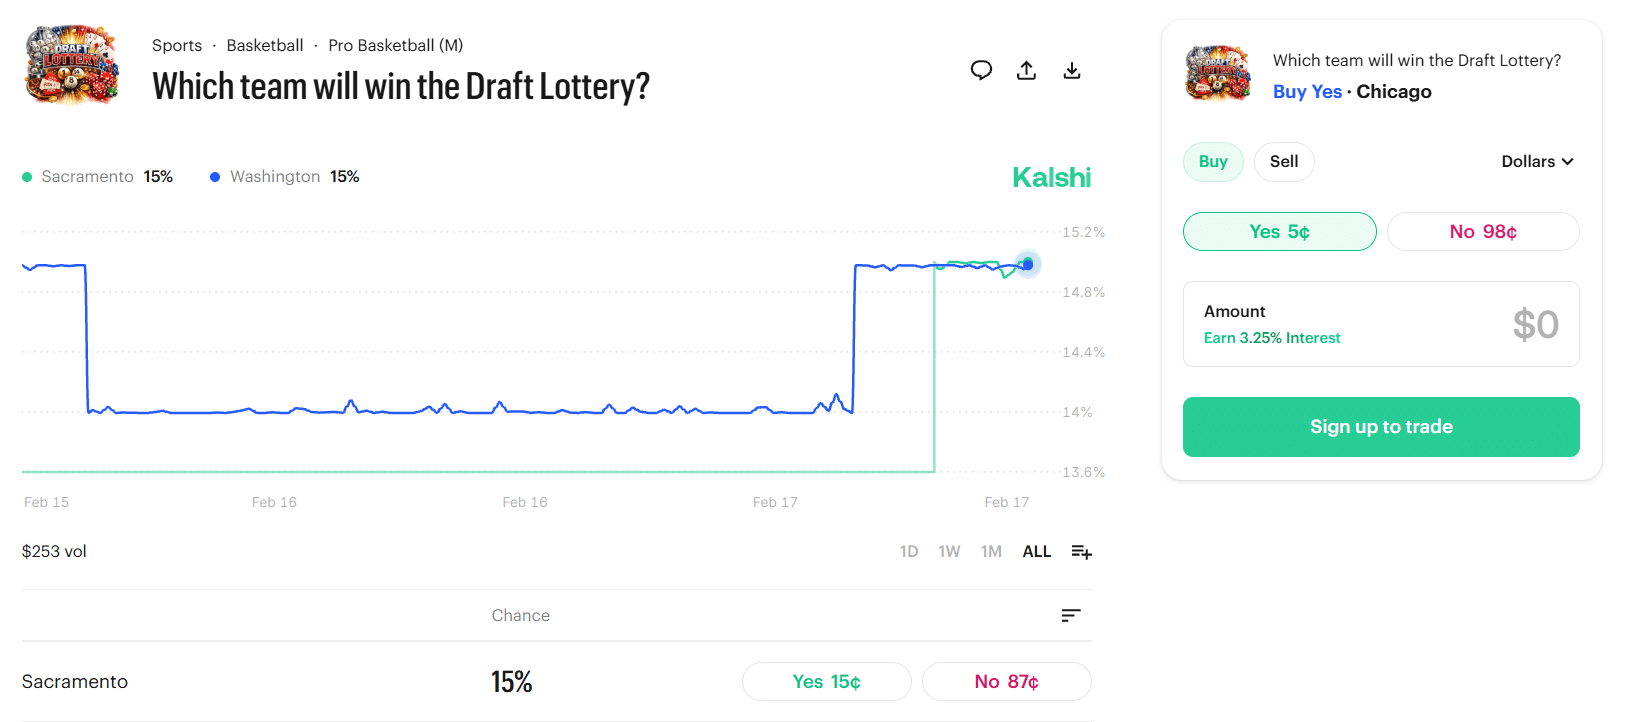Click the Kalshi logo on chart
The width and height of the screenshot is (1627, 722).
[x=1051, y=178]
